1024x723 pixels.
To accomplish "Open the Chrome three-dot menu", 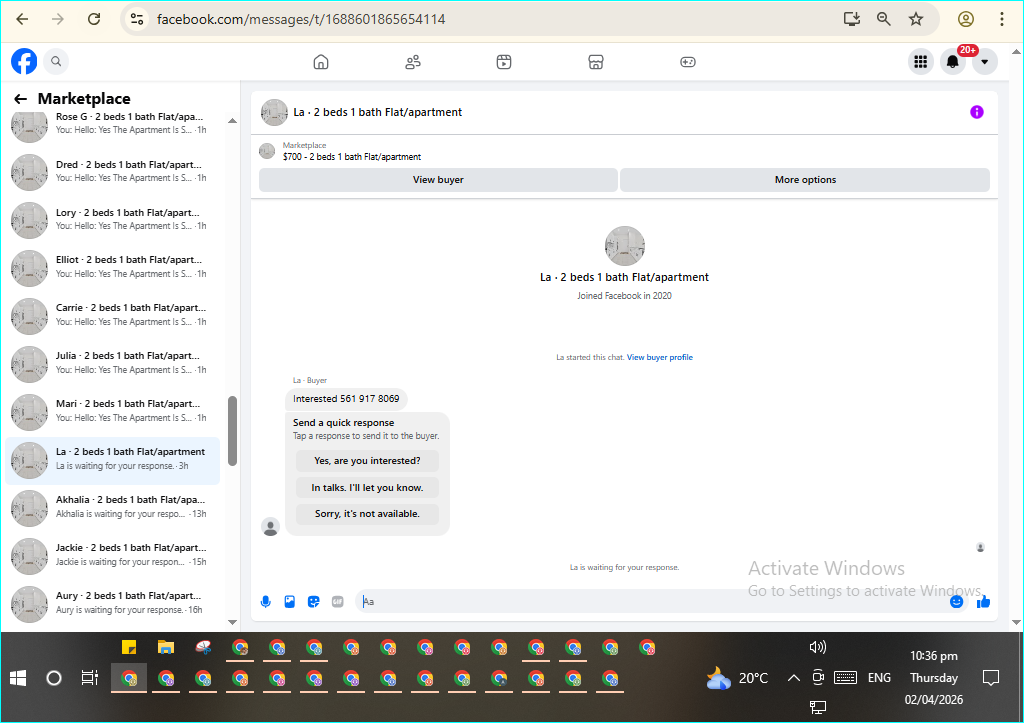I will (x=1002, y=19).
